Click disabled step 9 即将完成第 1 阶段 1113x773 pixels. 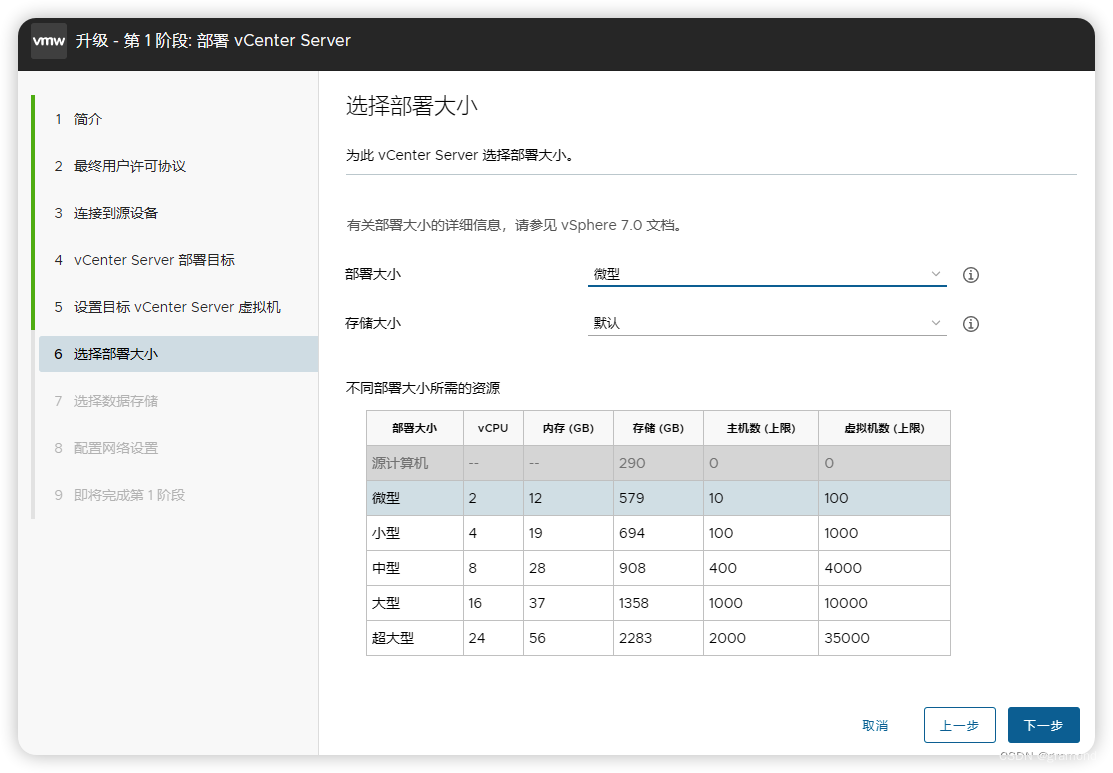pos(119,495)
